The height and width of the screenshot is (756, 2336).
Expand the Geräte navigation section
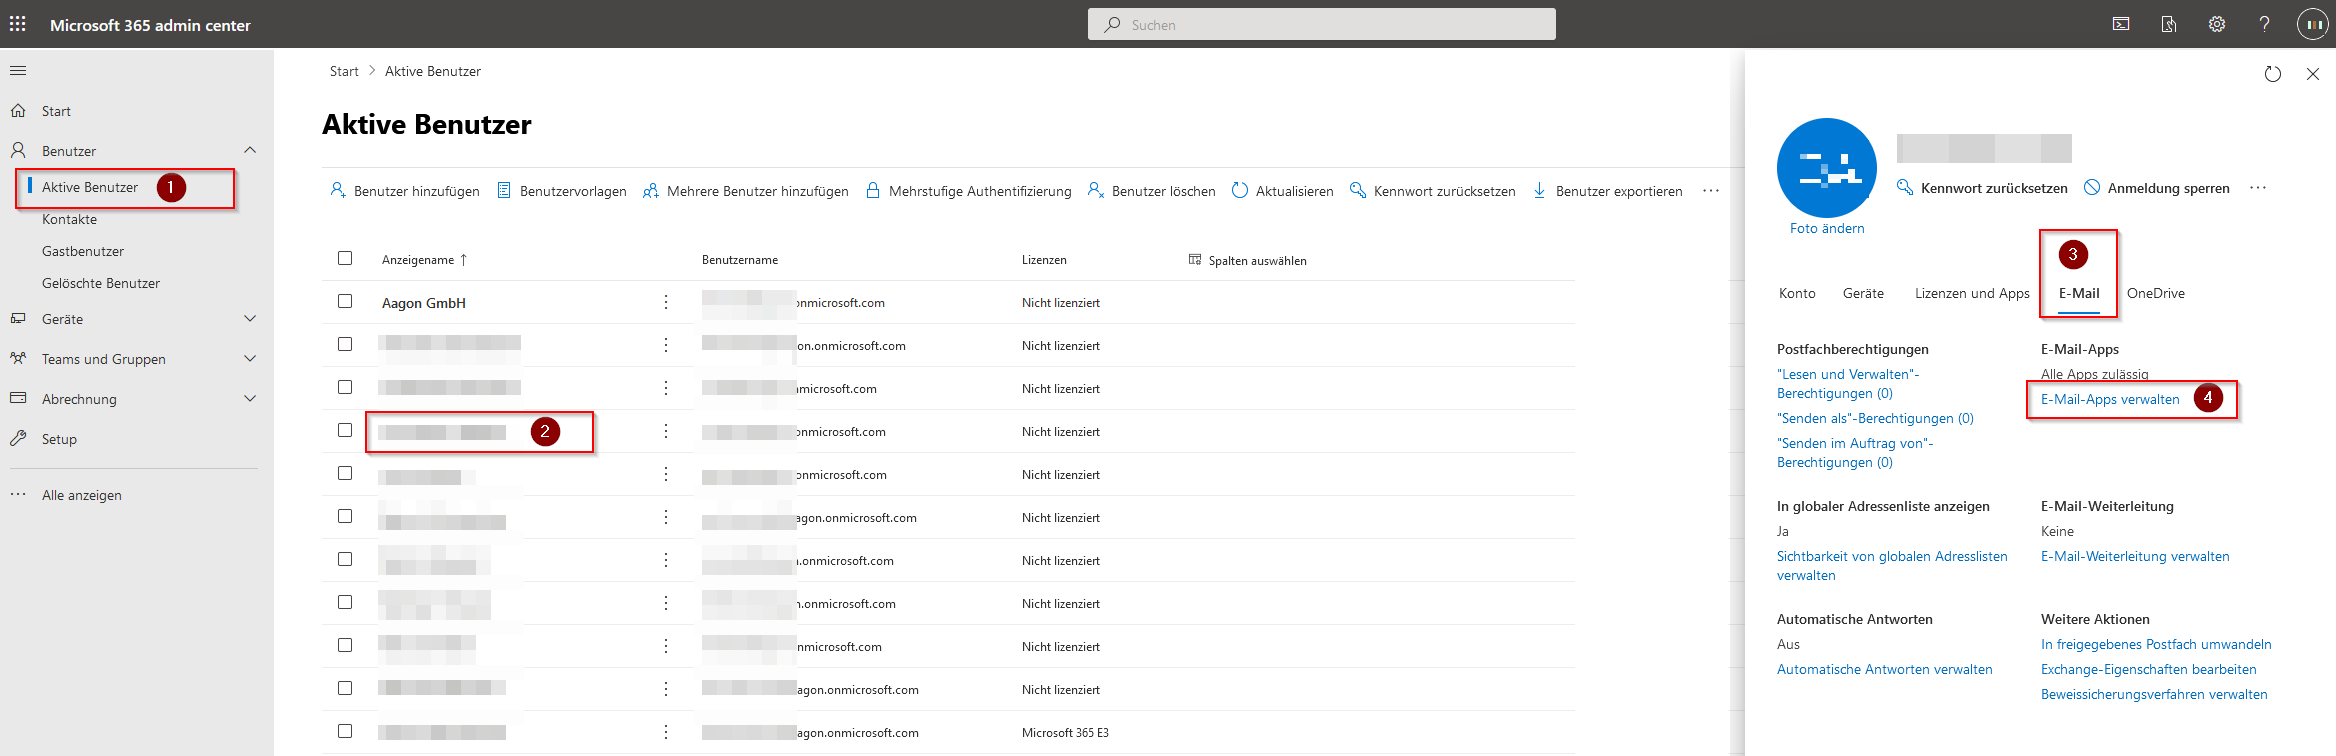coord(250,319)
